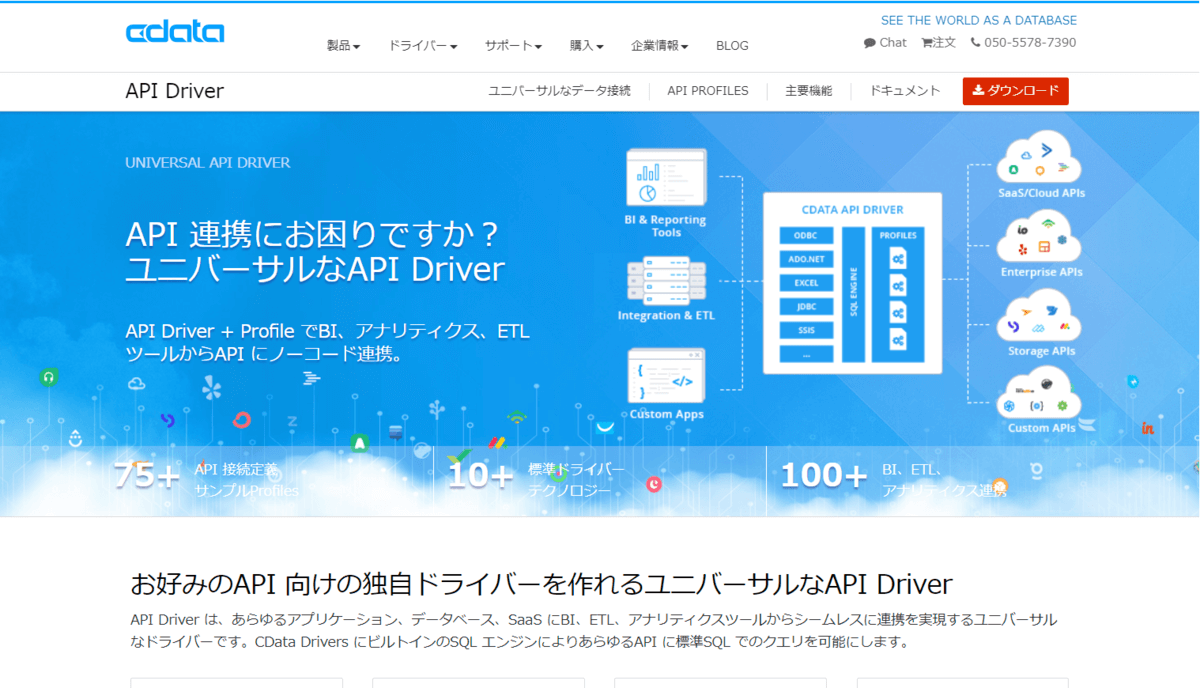This screenshot has height=688, width=1200.
Task: Expand the 購入 menu
Action: [x=586, y=45]
